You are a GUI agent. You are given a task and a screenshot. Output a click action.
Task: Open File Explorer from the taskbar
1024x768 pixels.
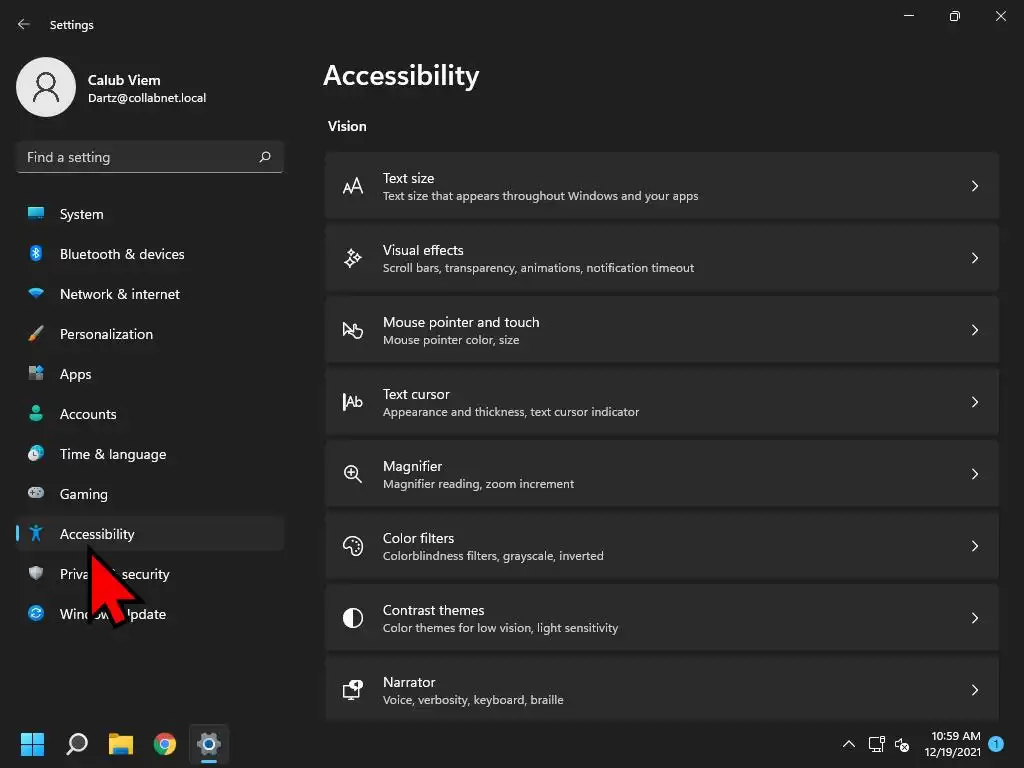121,744
